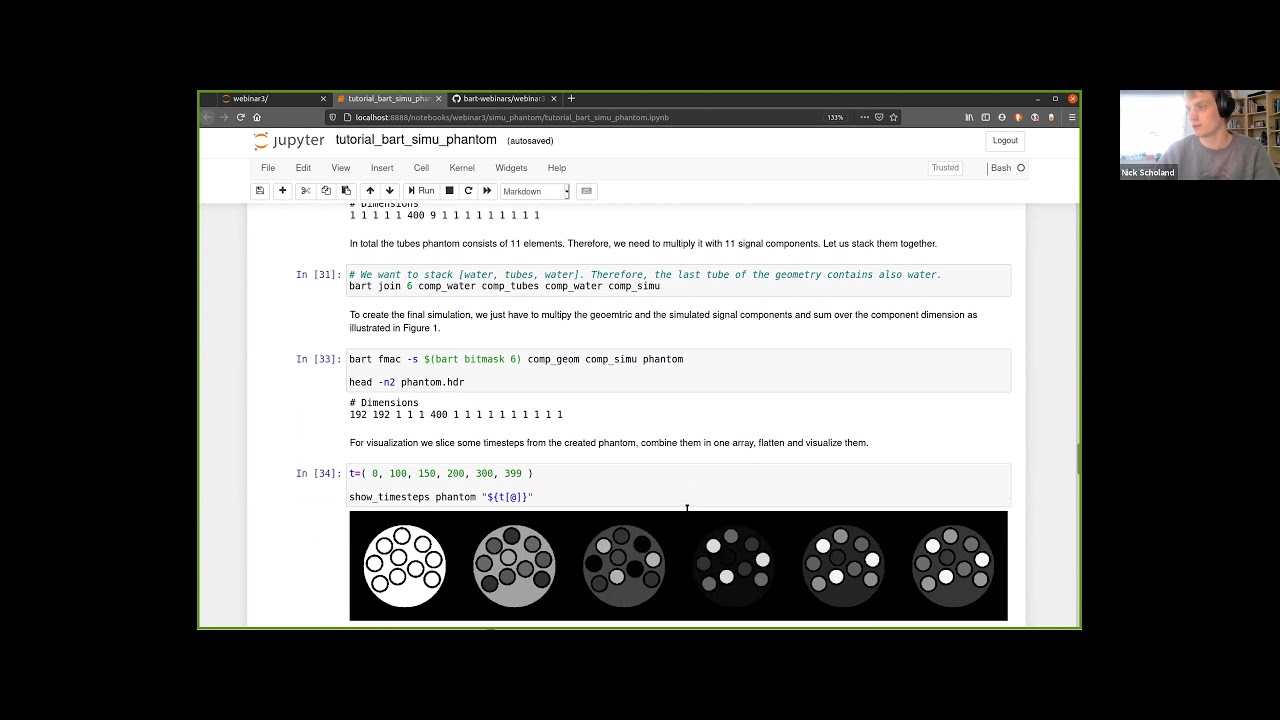Reload the page in browser
This screenshot has height=720, width=1280.
coord(240,117)
